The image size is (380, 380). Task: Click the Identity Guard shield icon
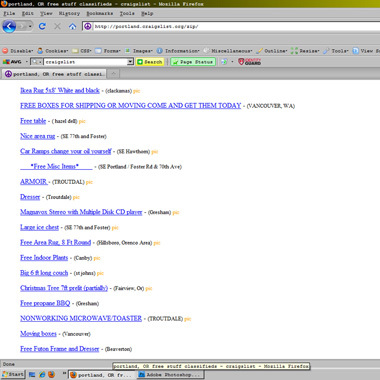coord(249,62)
